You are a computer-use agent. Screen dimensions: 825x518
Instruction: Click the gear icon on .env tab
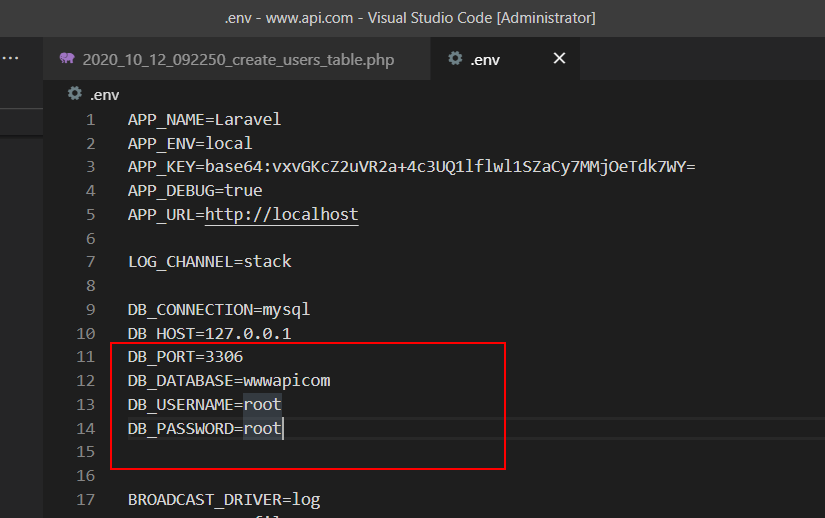[455, 58]
